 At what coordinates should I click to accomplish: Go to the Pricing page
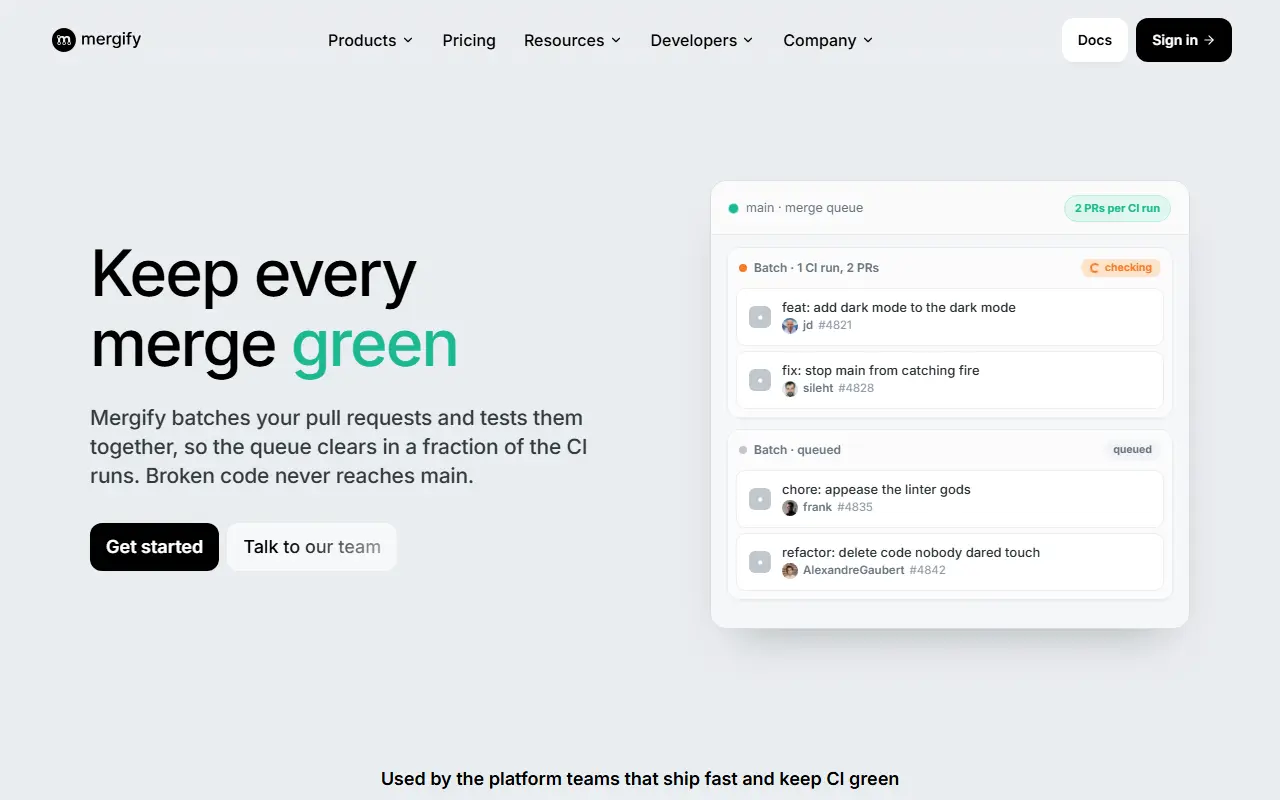click(x=469, y=40)
